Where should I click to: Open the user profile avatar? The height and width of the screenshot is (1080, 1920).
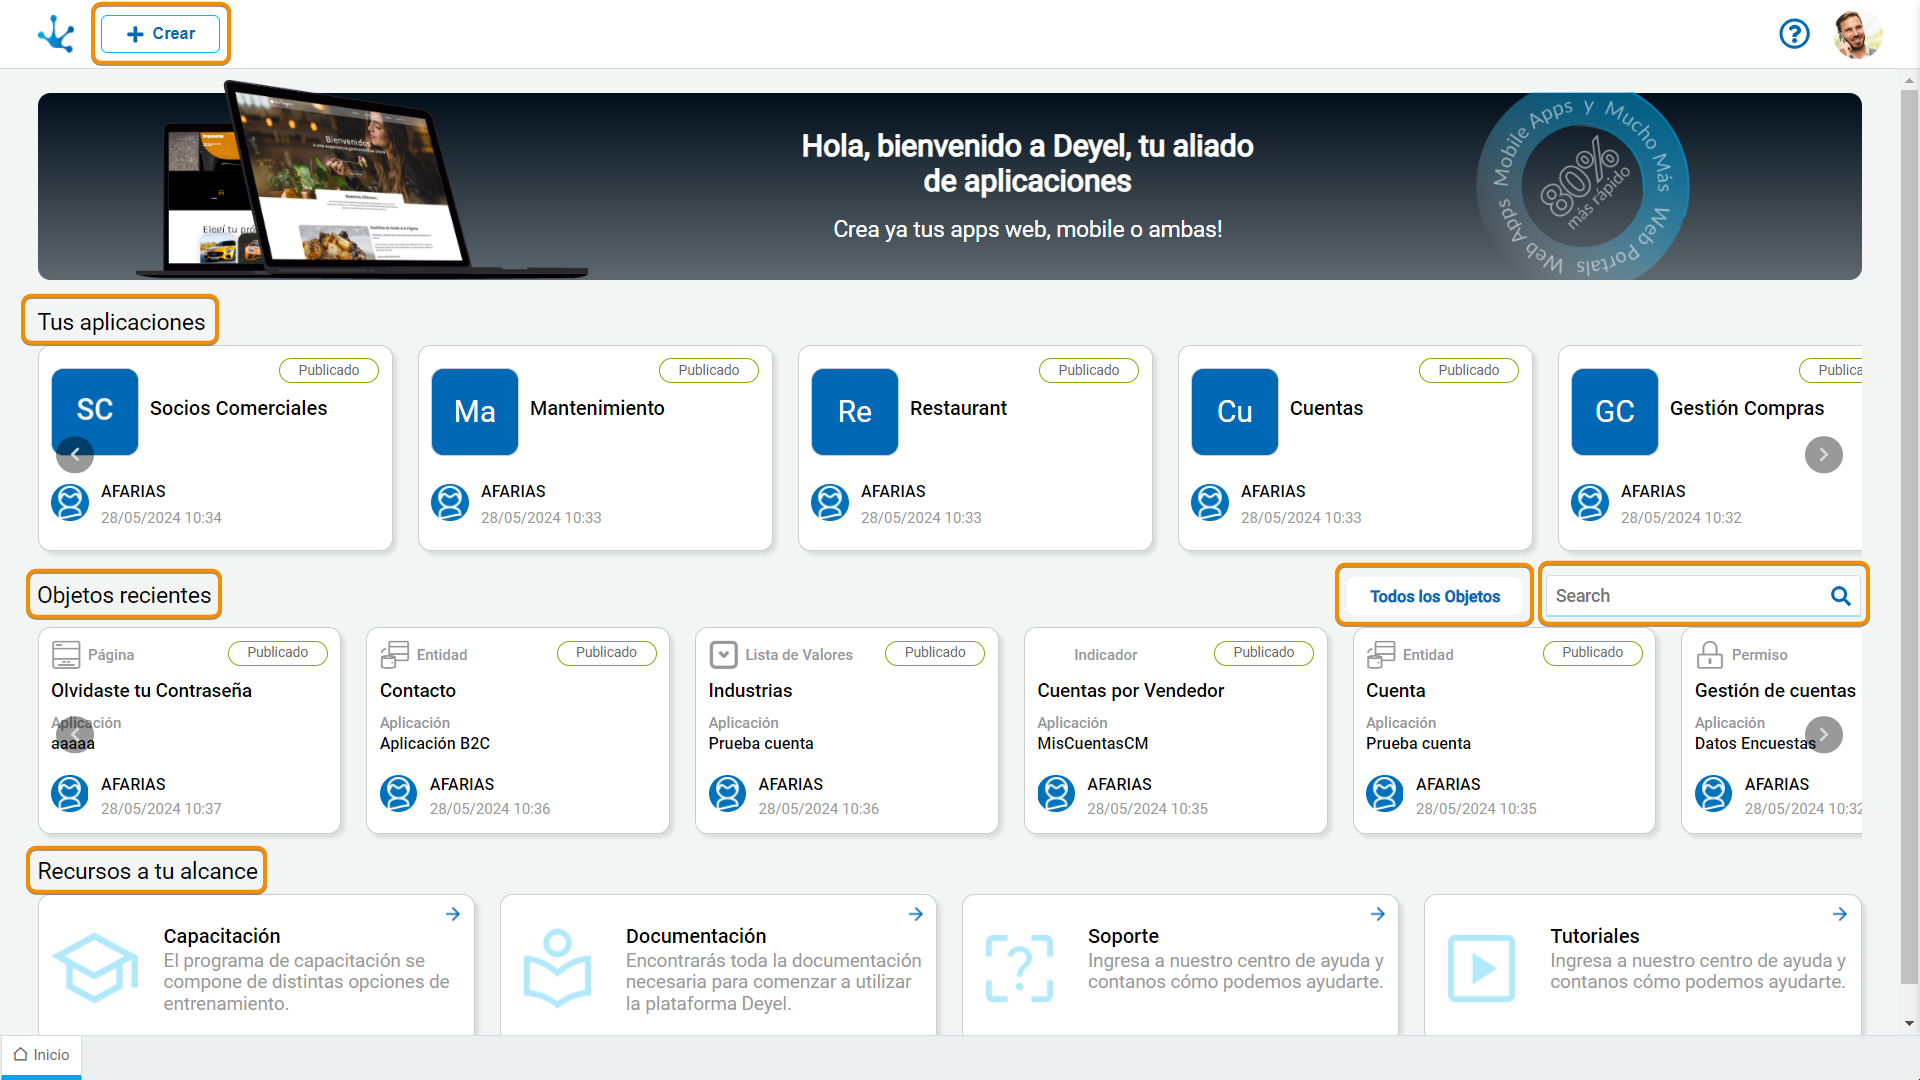(1858, 34)
